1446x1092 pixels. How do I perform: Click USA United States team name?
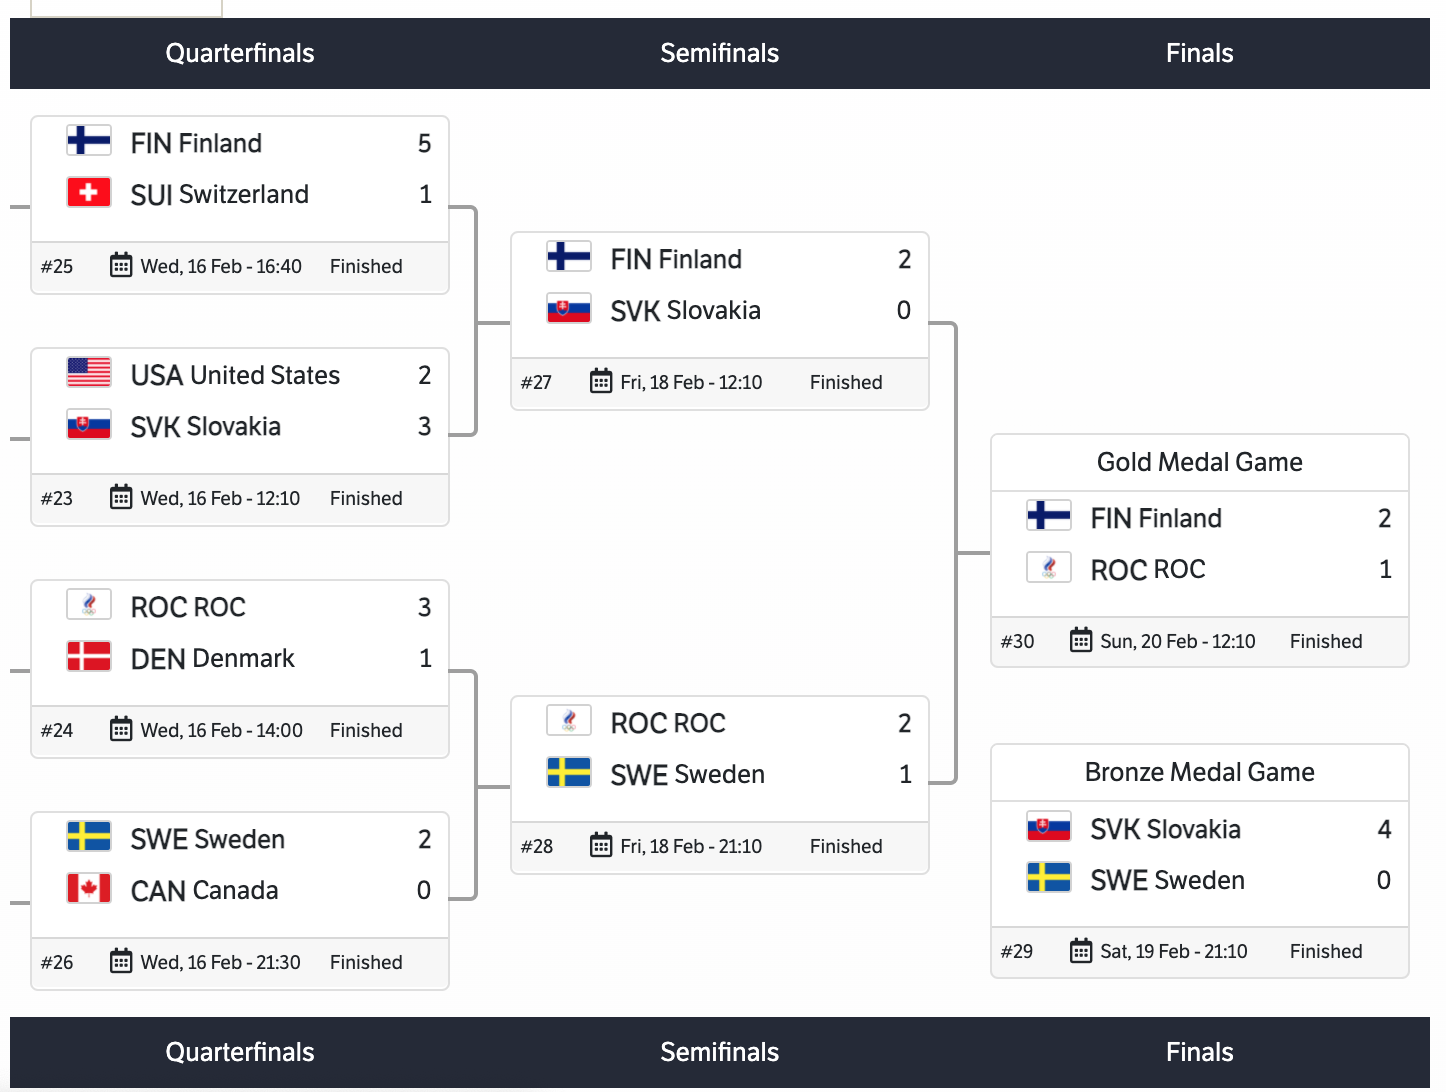pos(235,375)
